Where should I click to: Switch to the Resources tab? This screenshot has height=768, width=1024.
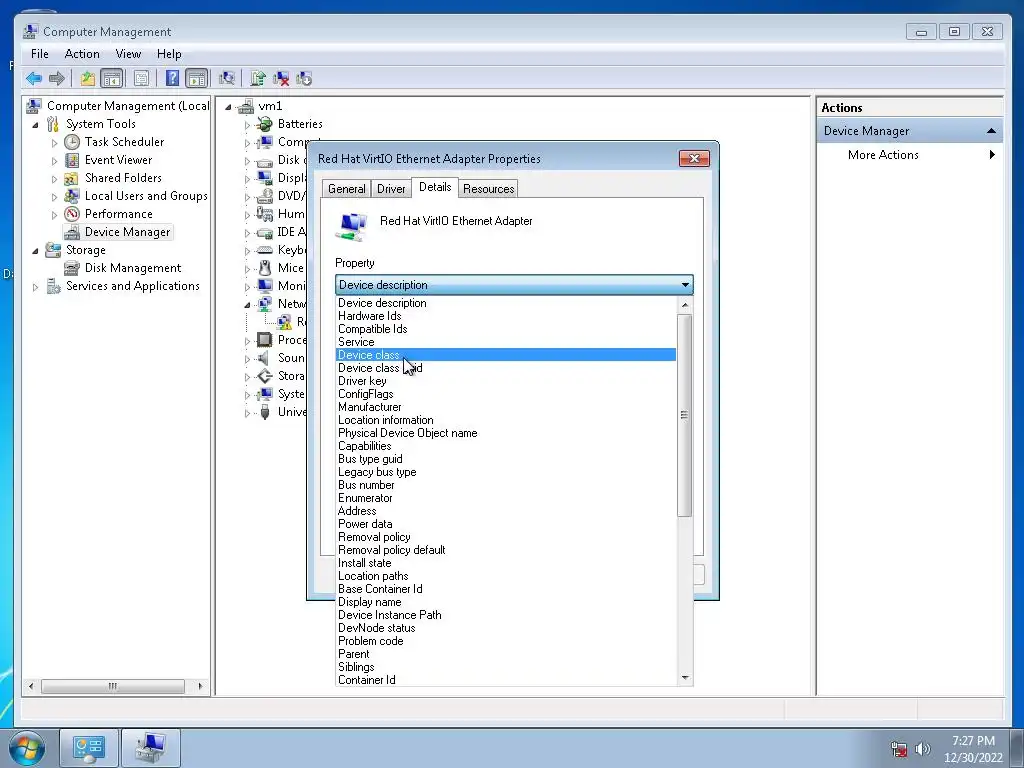(488, 189)
